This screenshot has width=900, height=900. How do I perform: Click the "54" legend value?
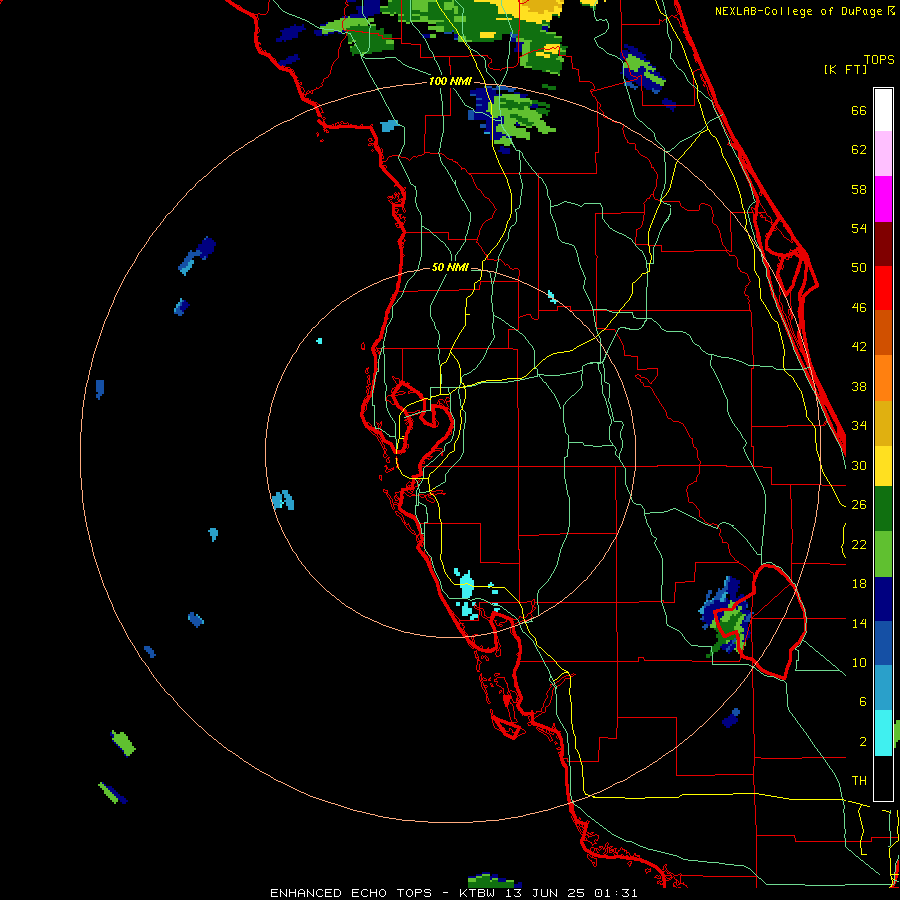[x=859, y=228]
